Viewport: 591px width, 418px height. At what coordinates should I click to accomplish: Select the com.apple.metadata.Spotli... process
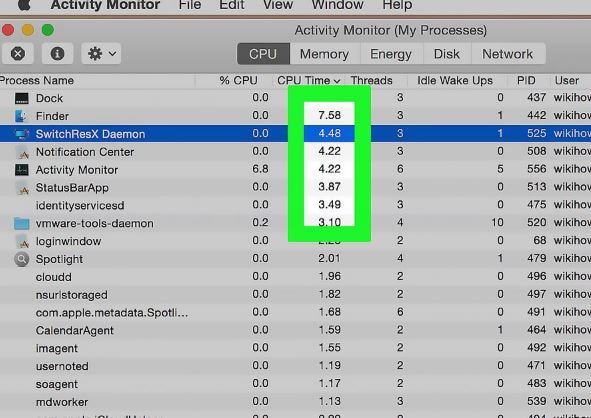[296, 312]
